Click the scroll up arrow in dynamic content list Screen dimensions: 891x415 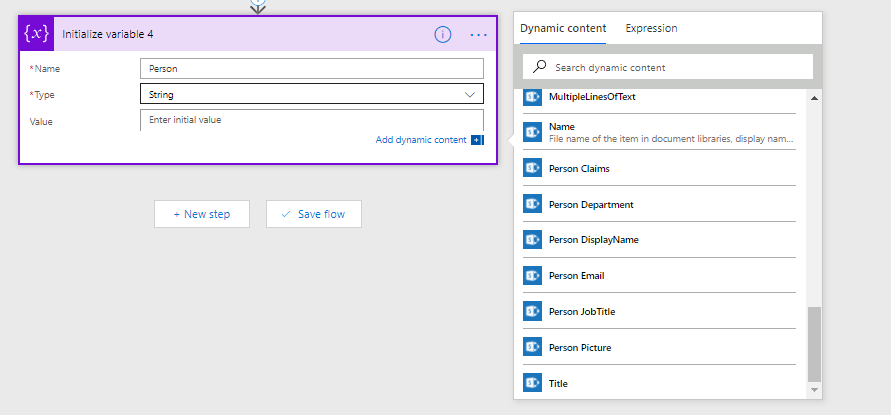pos(814,98)
